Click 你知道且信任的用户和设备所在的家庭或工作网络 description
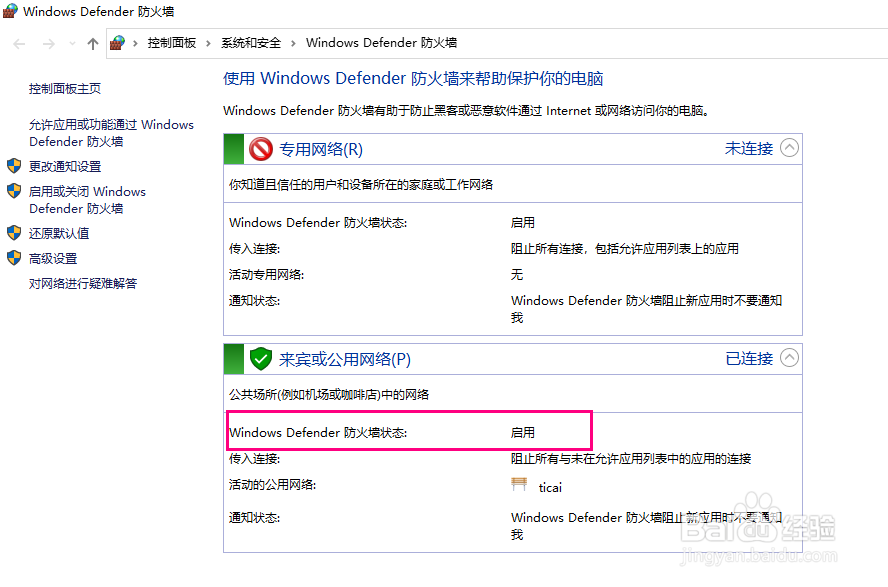 (x=361, y=185)
